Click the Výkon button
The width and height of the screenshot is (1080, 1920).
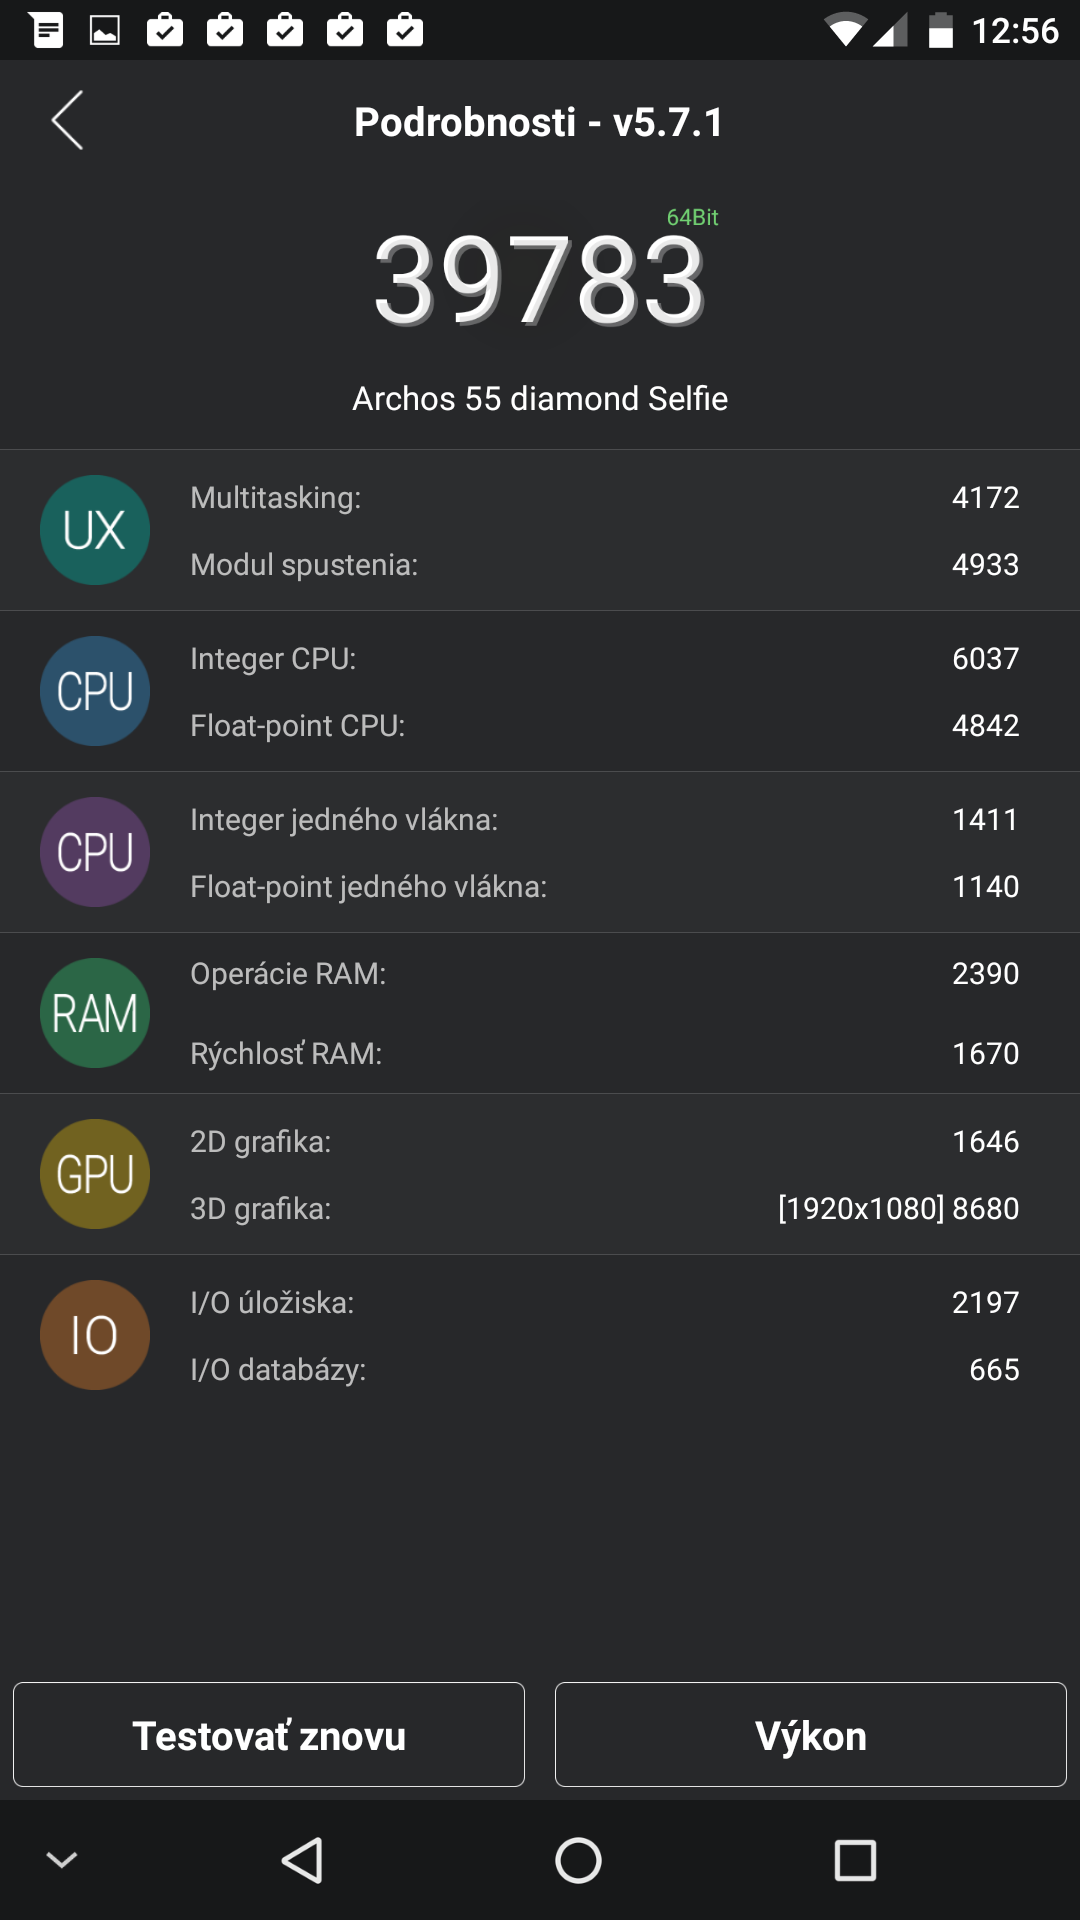click(x=811, y=1735)
